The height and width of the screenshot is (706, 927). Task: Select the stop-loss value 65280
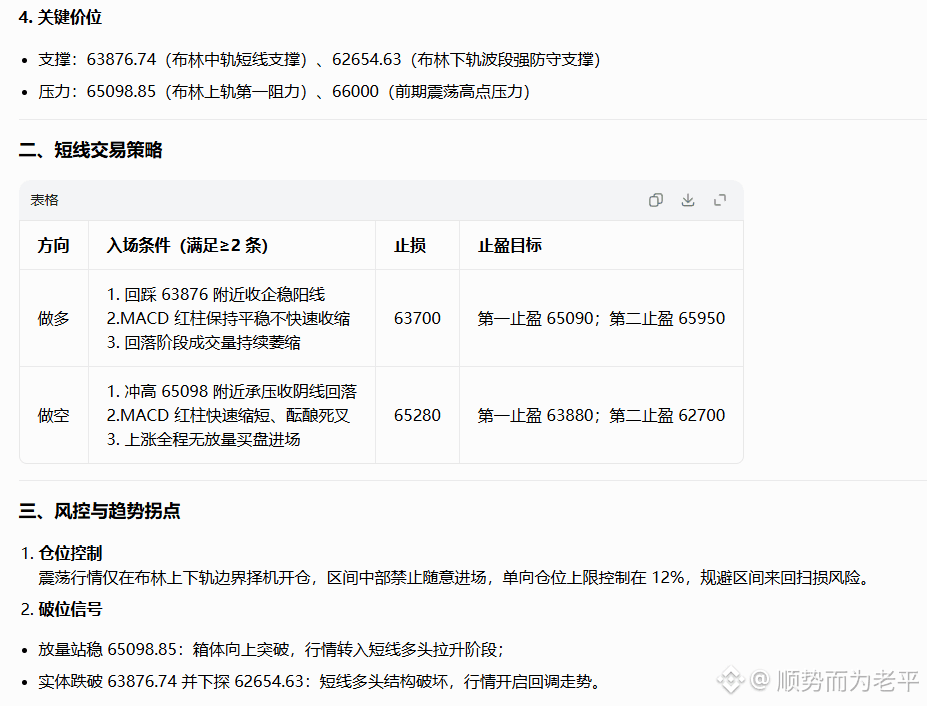pos(417,415)
